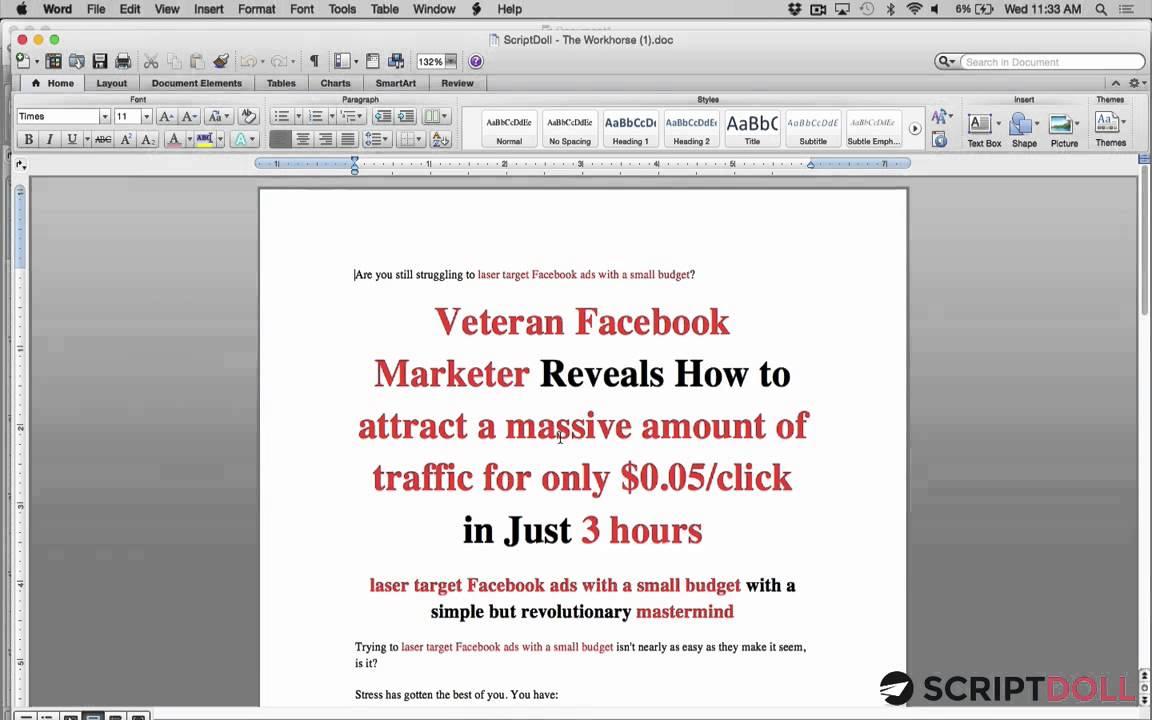
Task: Click the Sort A-Z icon
Action: click(441, 139)
